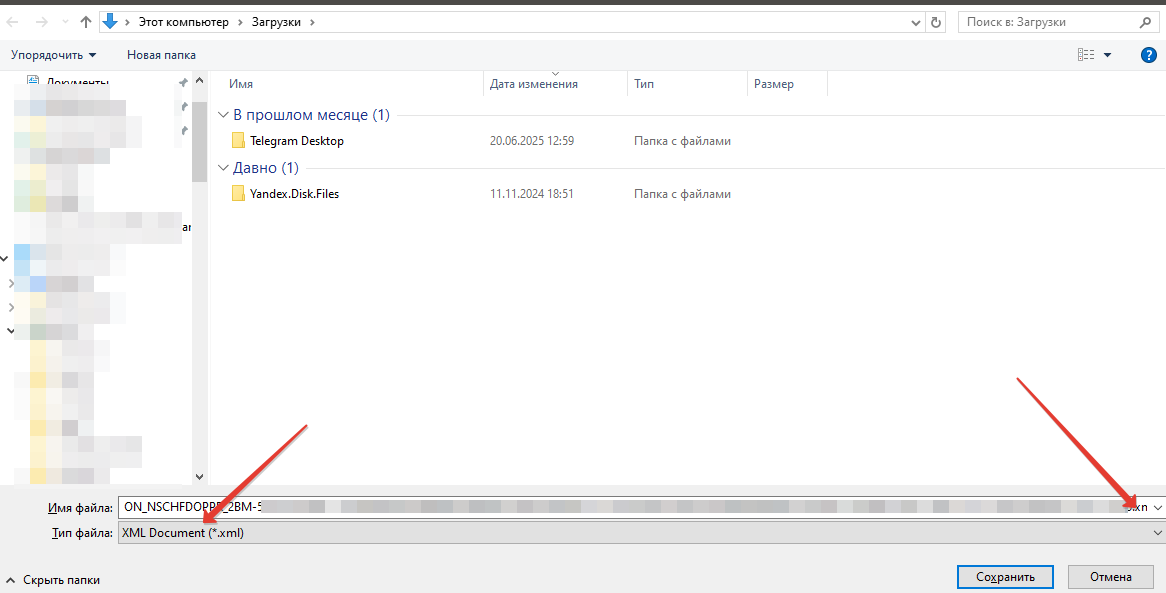This screenshot has height=593, width=1166.
Task: Click the Refresh button in address bar
Action: click(936, 22)
